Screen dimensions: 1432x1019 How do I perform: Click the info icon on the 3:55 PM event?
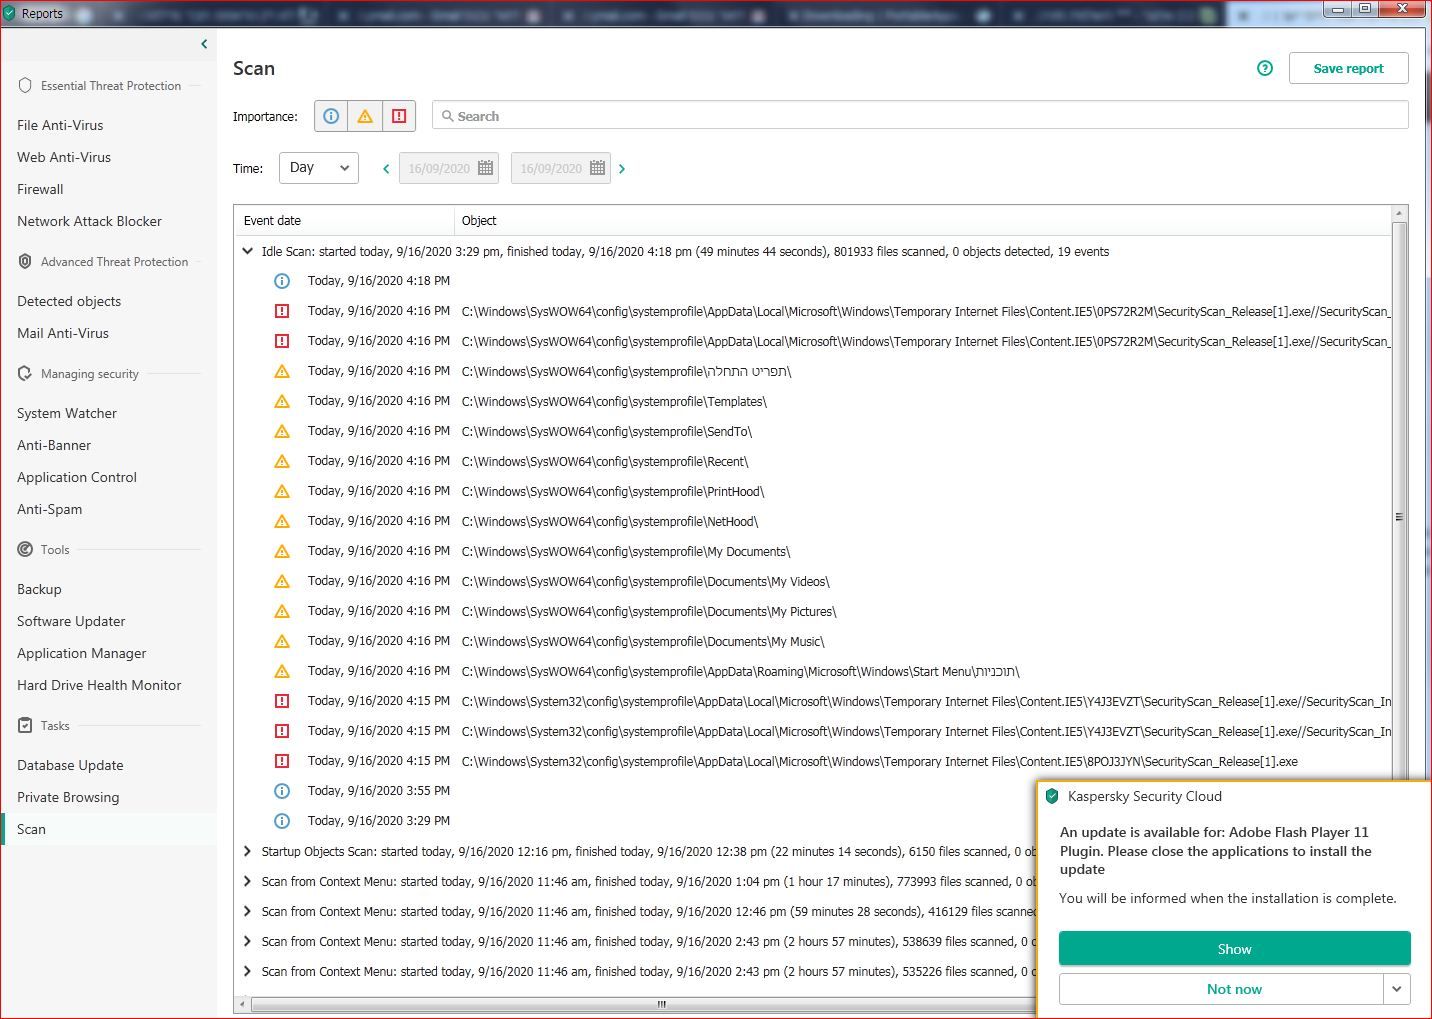click(x=282, y=791)
